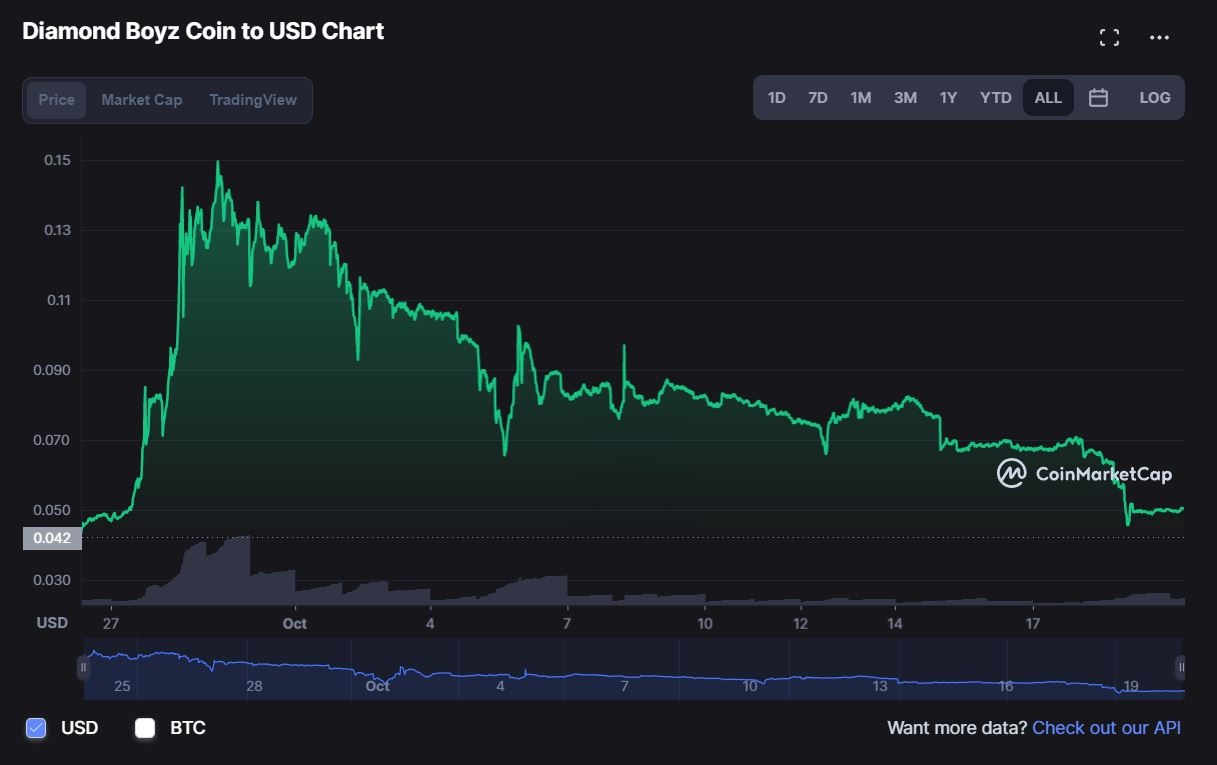Select the 1D time range

[x=776, y=98]
